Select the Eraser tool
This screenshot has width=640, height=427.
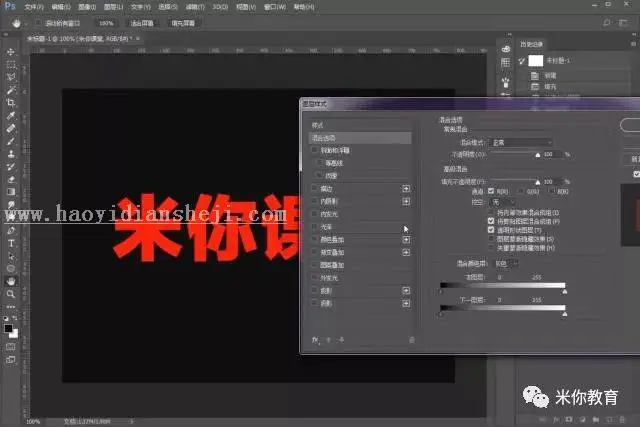[11, 179]
